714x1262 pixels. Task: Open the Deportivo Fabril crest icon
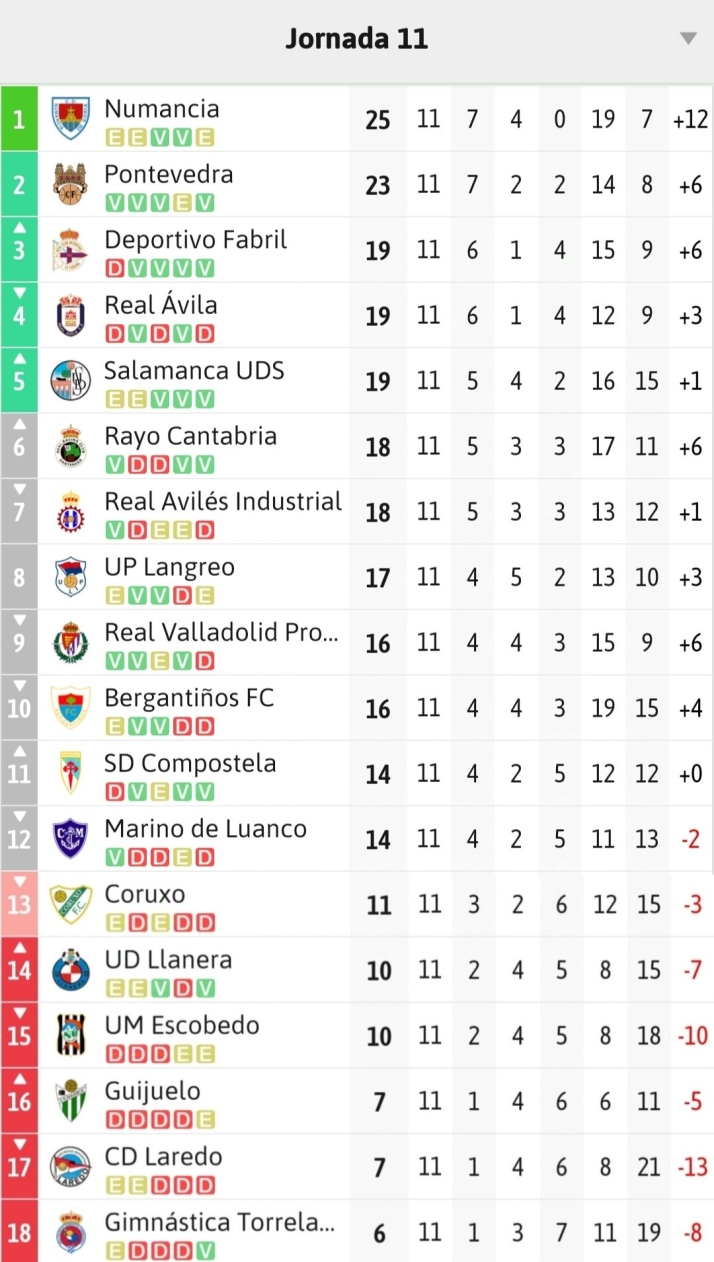tap(70, 251)
